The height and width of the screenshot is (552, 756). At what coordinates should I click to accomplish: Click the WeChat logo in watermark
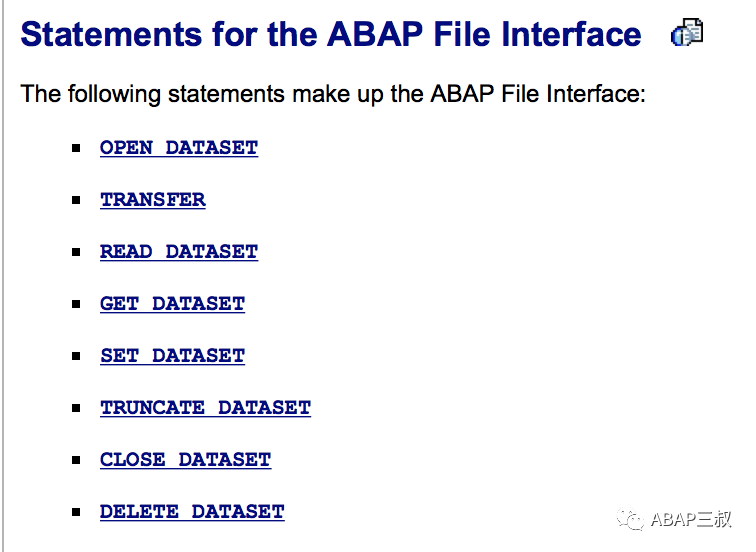click(631, 519)
